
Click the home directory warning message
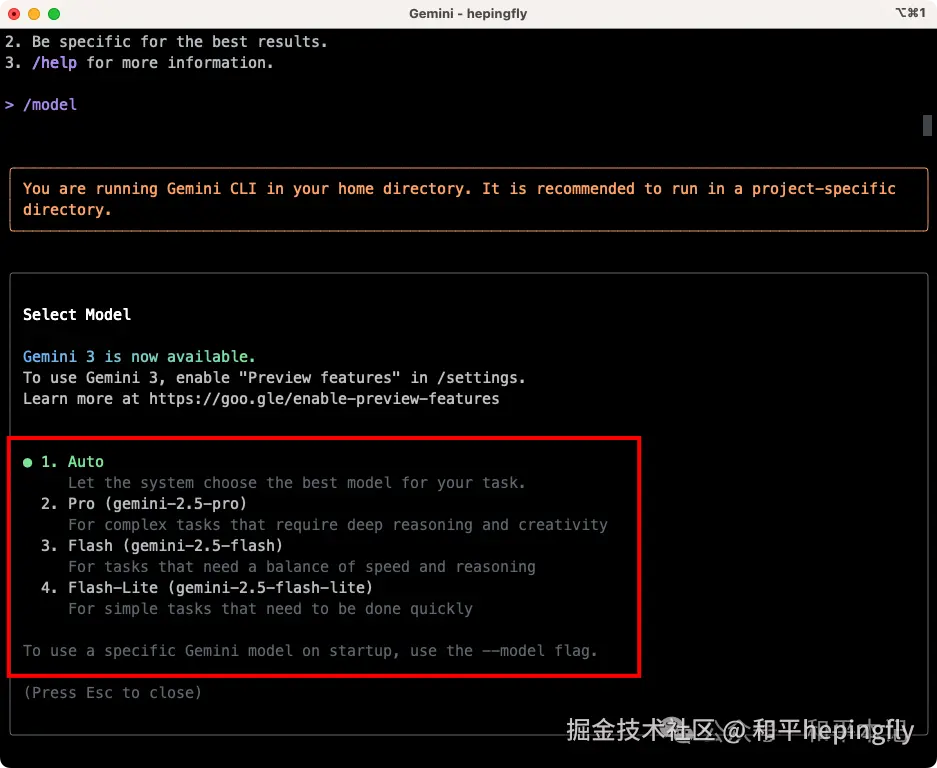pos(468,199)
